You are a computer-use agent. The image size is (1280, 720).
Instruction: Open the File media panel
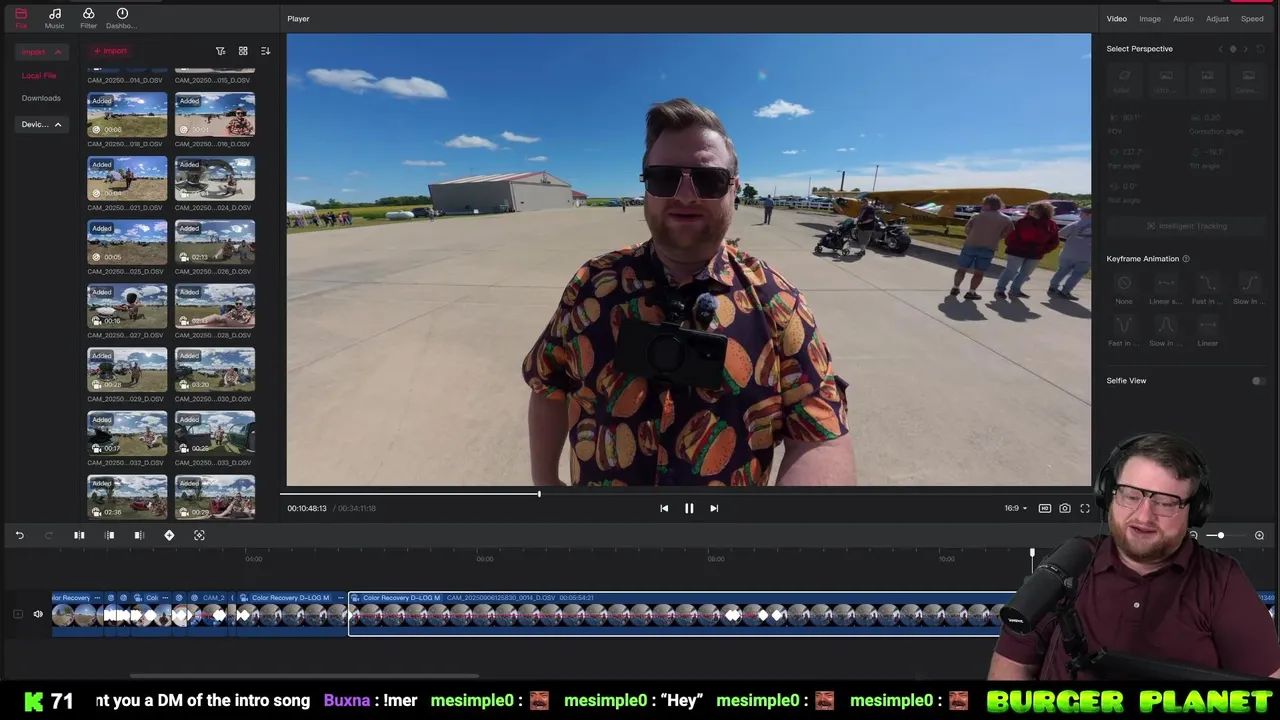(x=21, y=18)
